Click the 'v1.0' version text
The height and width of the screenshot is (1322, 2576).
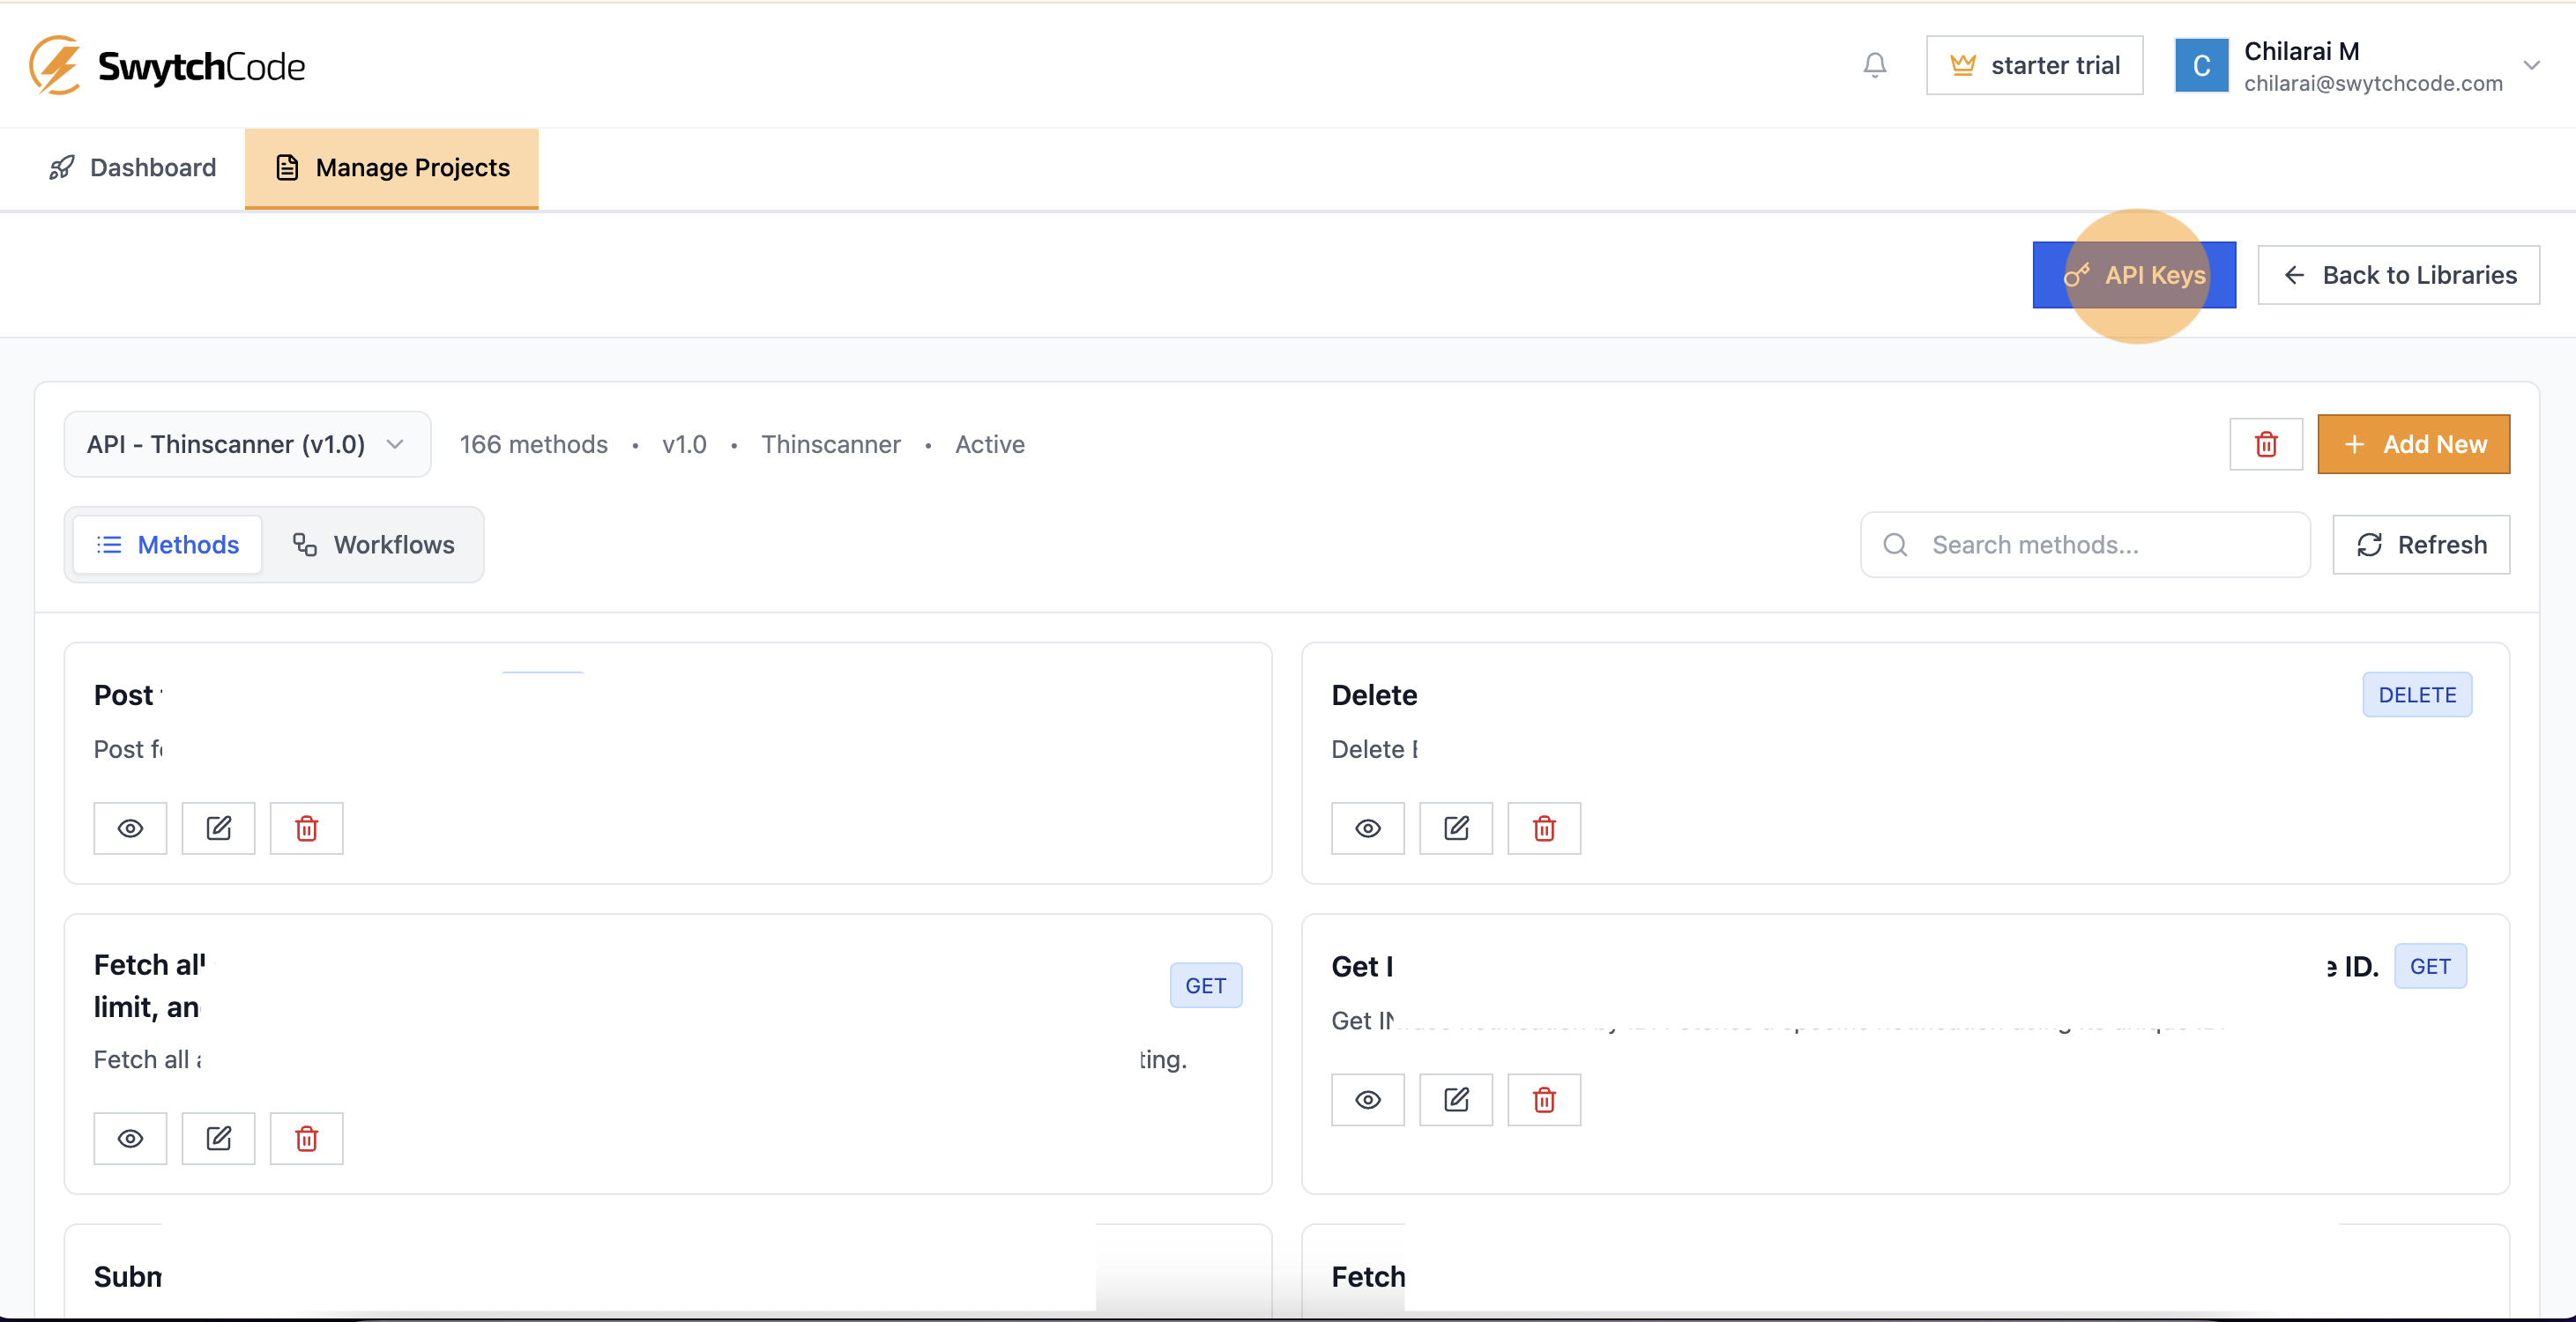point(684,444)
